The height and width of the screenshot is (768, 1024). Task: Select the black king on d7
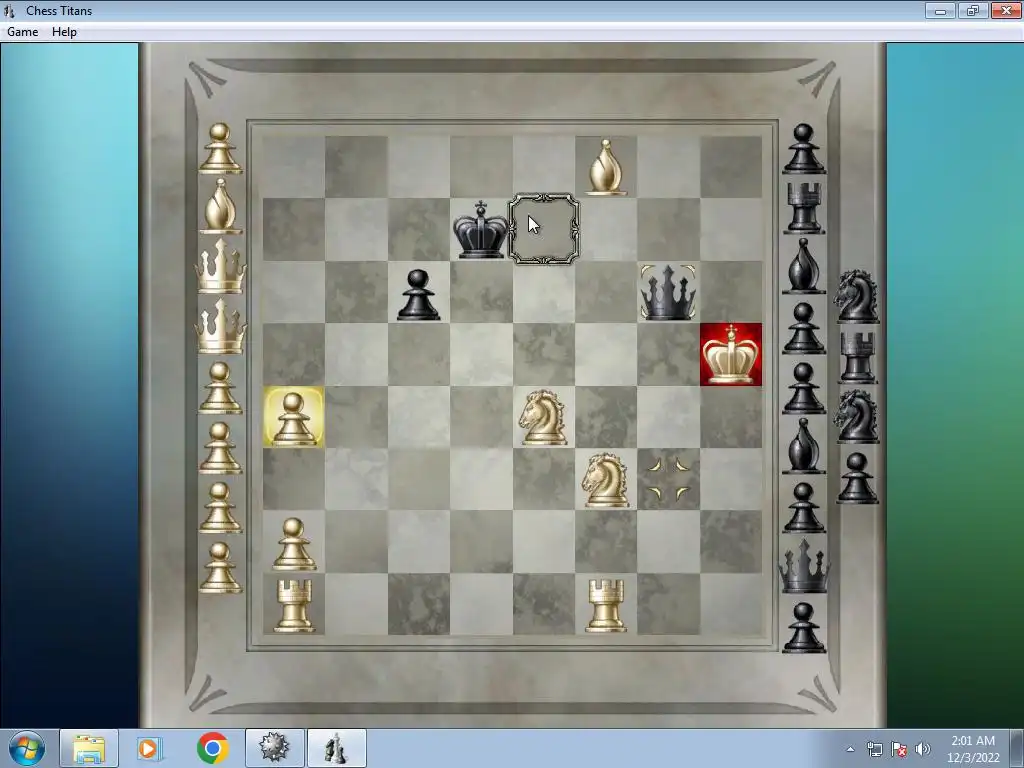481,229
